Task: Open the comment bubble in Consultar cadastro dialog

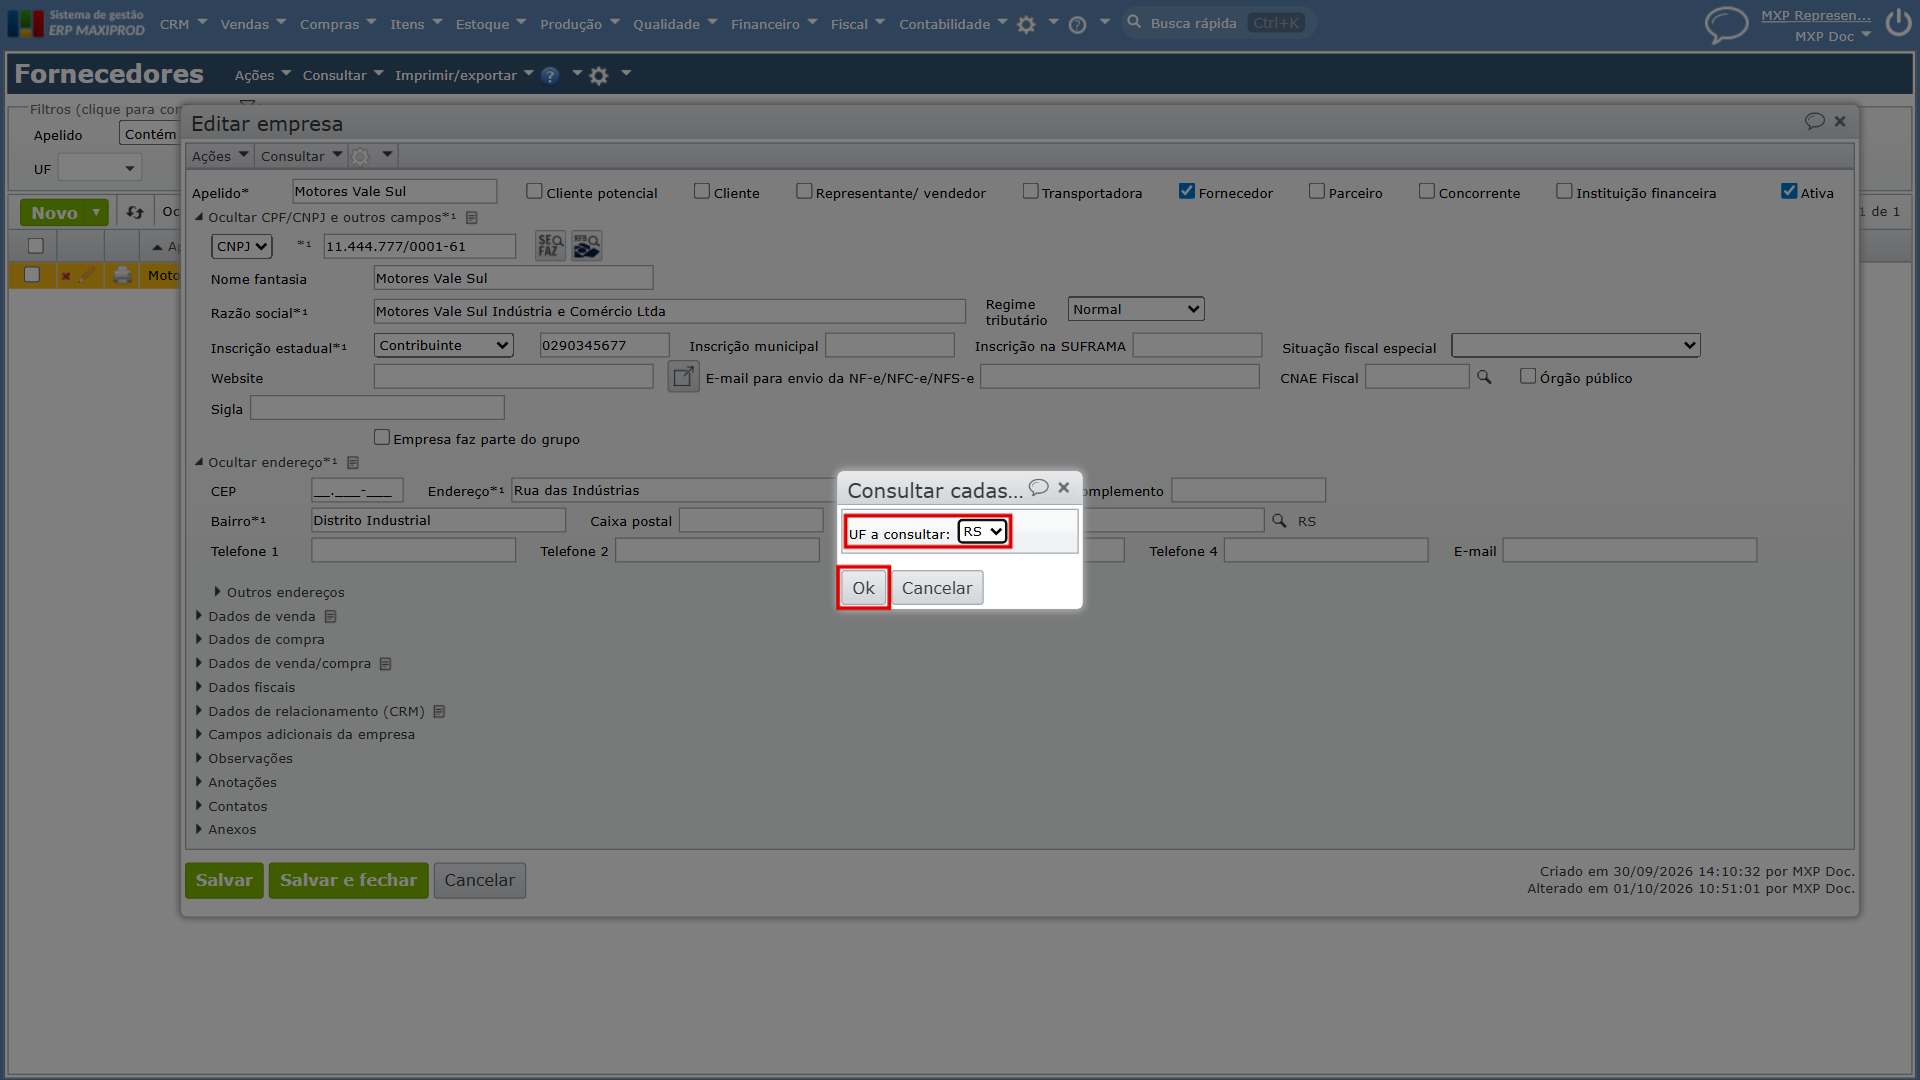Action: click(1039, 487)
